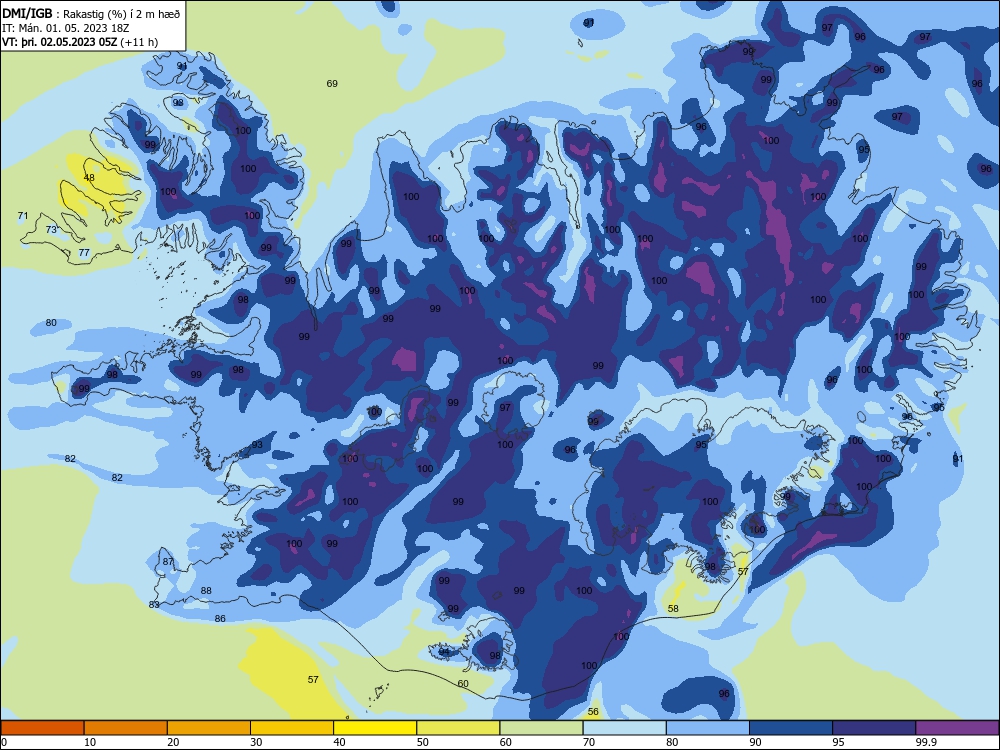Click the legend tick label '0'
The image size is (1000, 750).
[x=4, y=742]
